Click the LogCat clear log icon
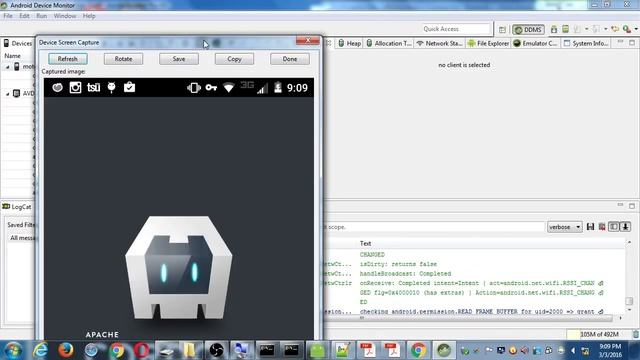The image size is (640, 360). 602,227
